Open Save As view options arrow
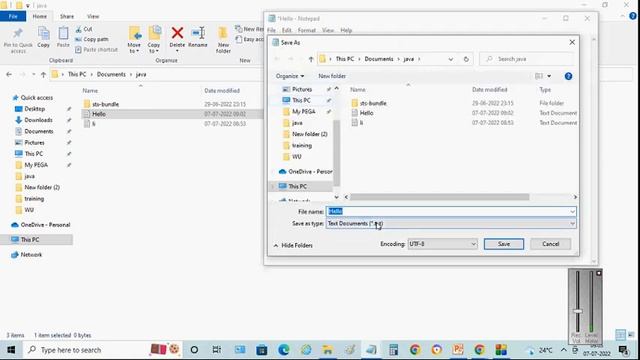The height and width of the screenshot is (360, 640). [x=549, y=76]
